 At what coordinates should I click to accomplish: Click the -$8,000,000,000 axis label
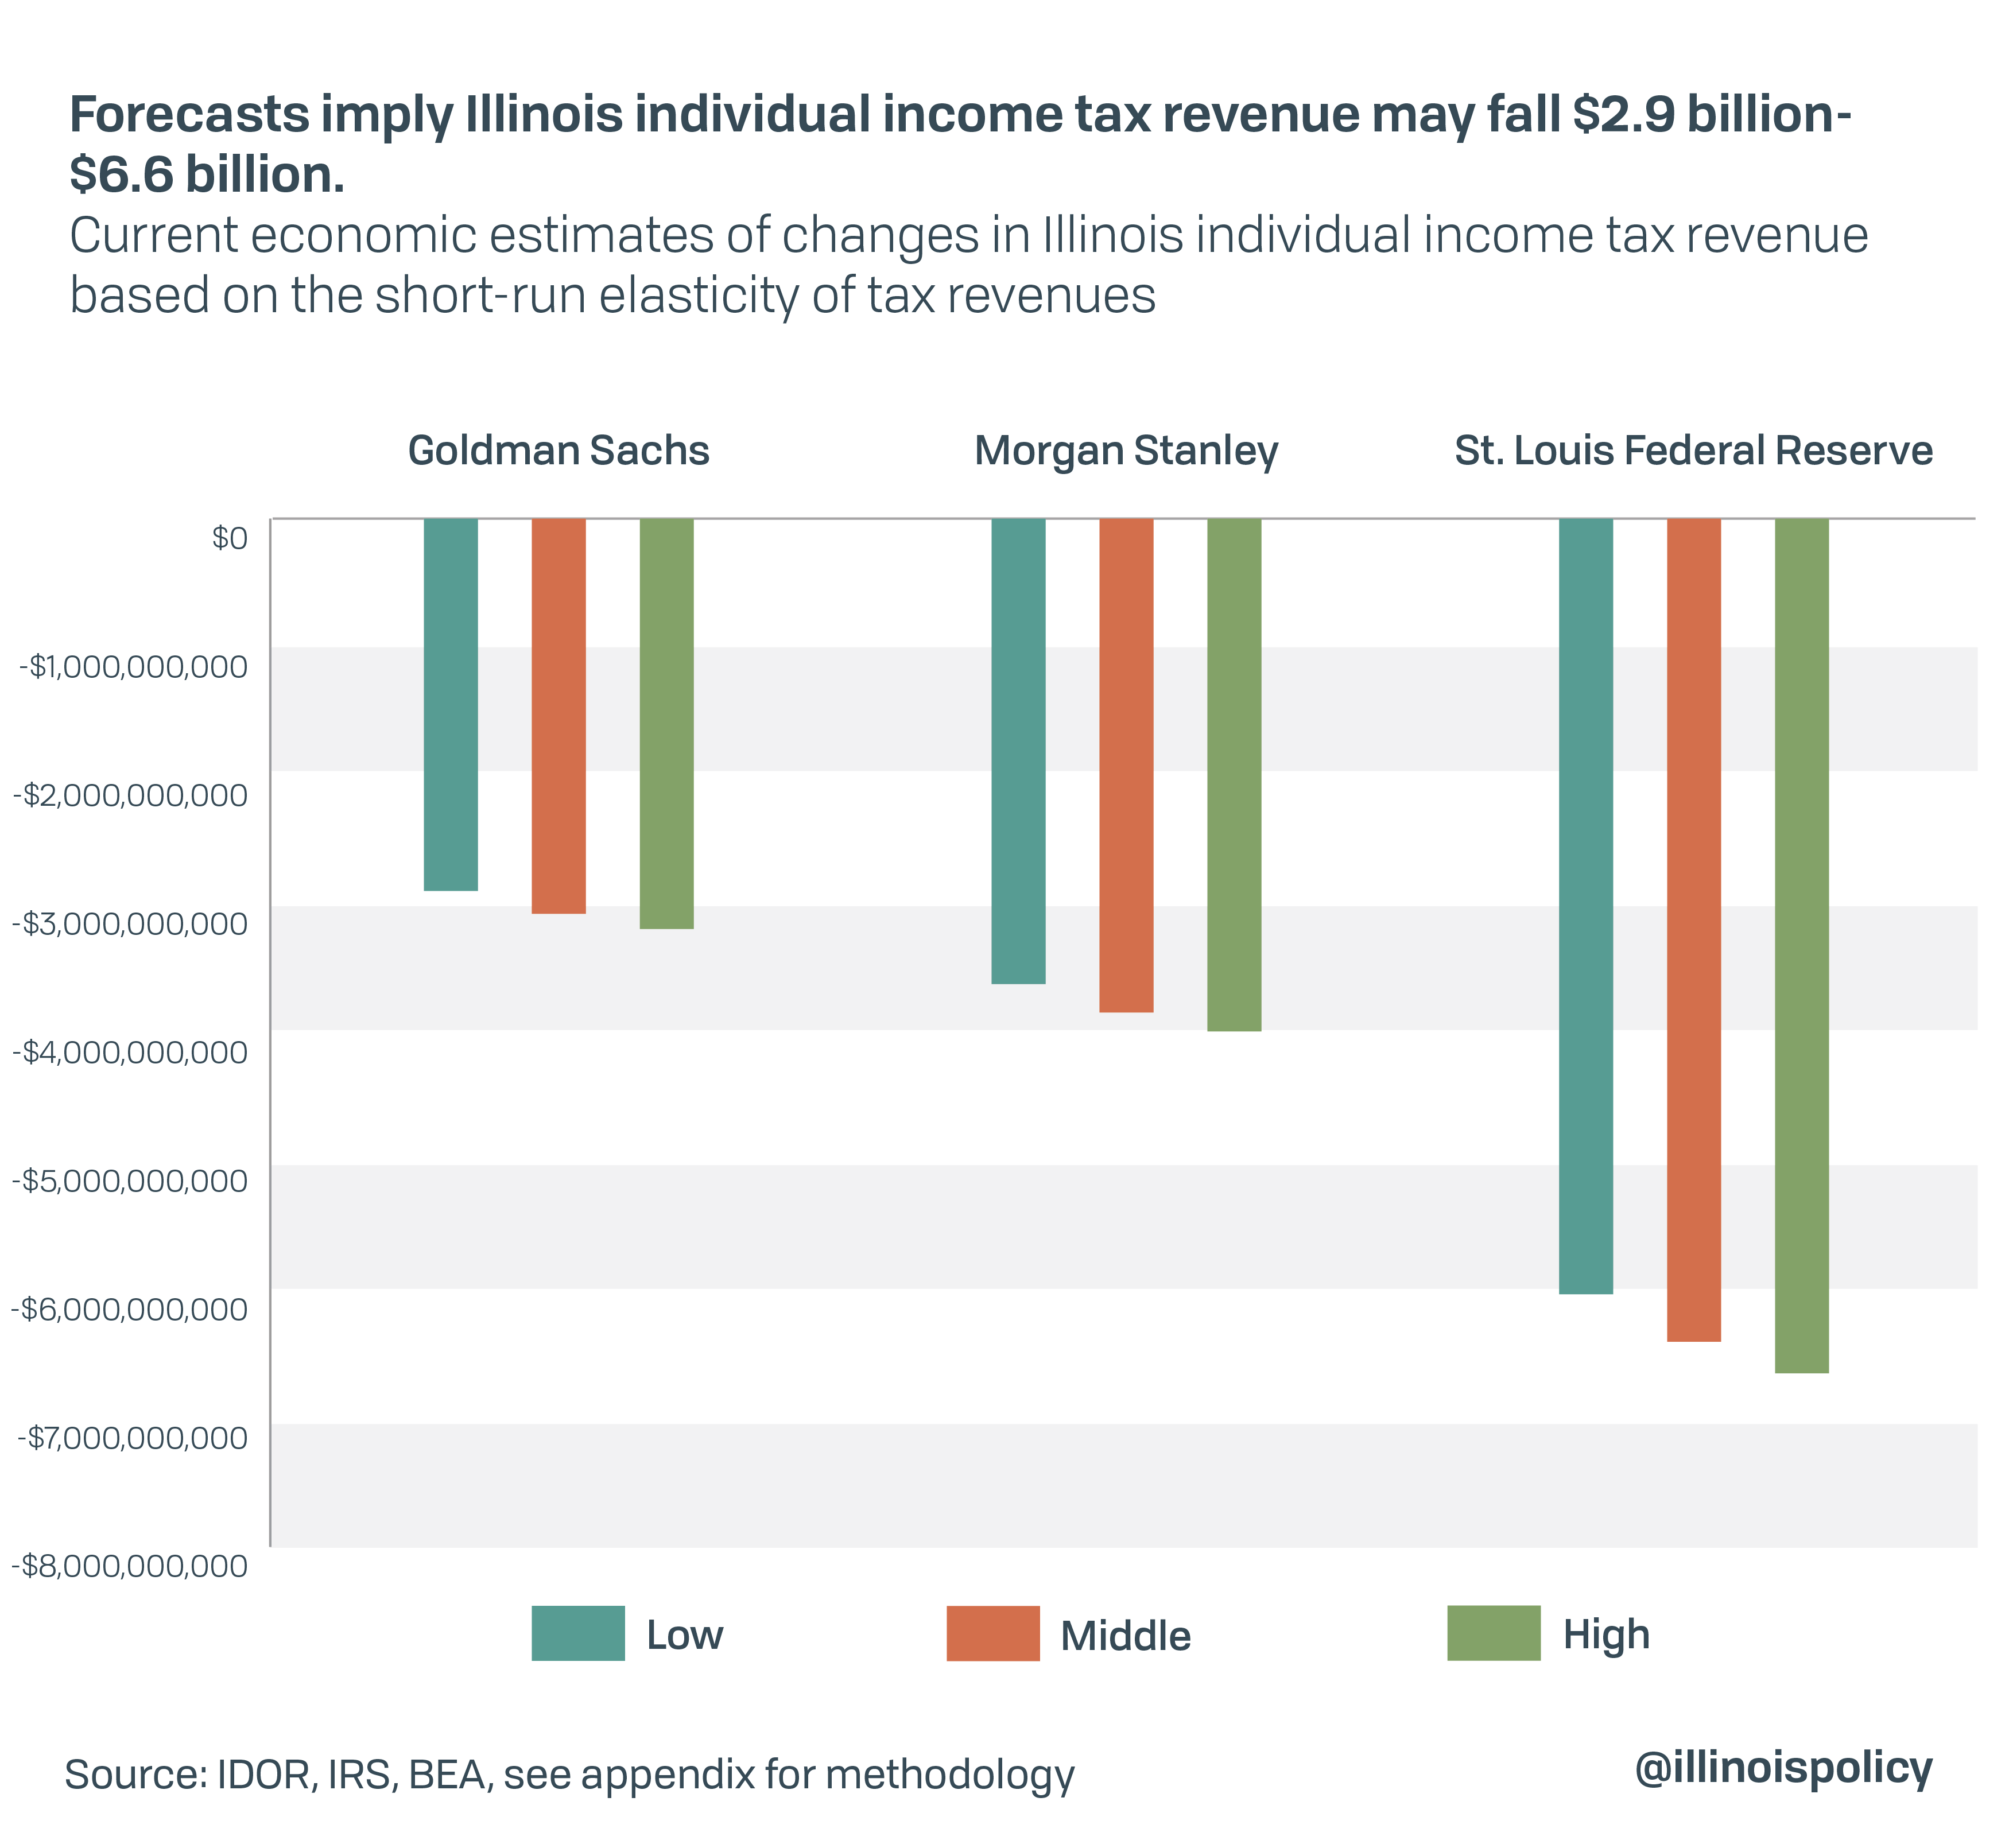click(130, 1566)
